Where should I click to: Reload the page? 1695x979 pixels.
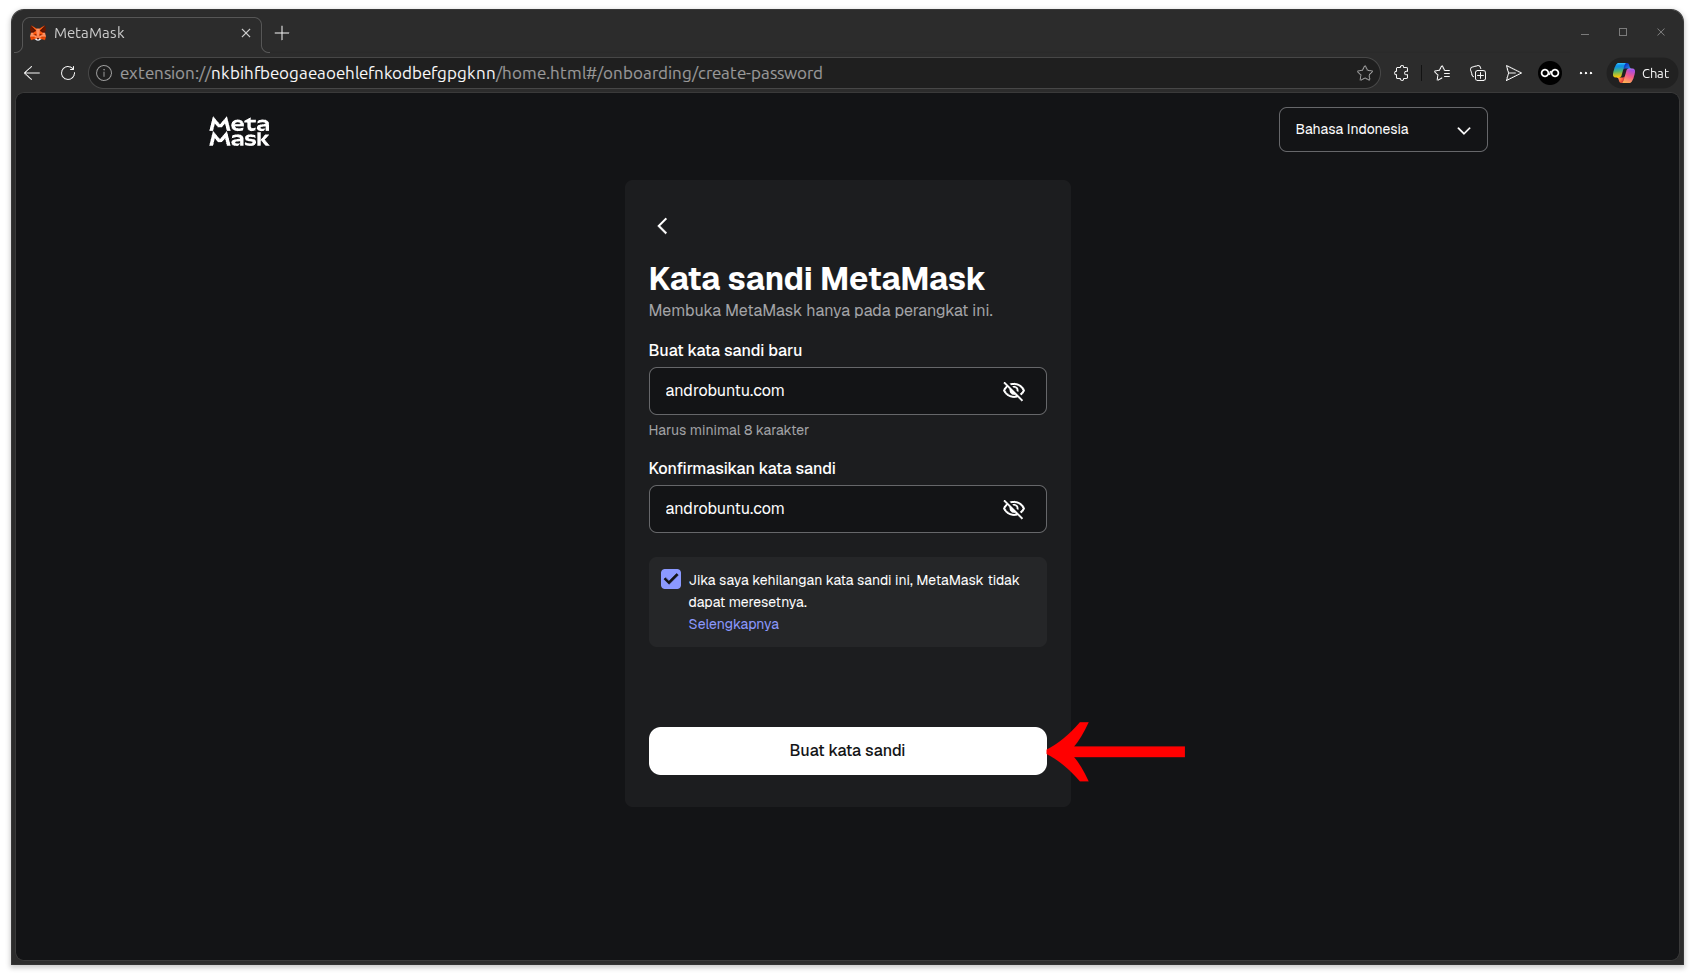[x=67, y=72]
